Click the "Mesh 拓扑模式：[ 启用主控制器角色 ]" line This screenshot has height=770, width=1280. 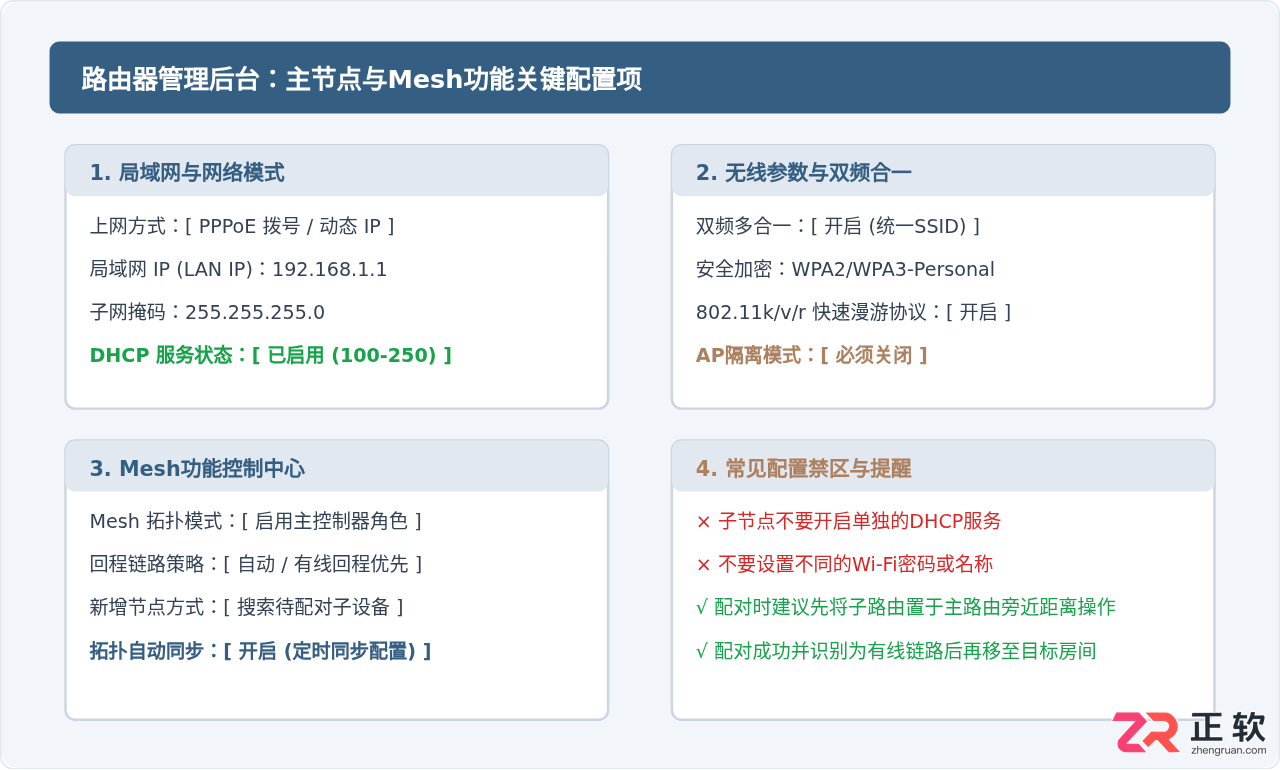point(255,521)
